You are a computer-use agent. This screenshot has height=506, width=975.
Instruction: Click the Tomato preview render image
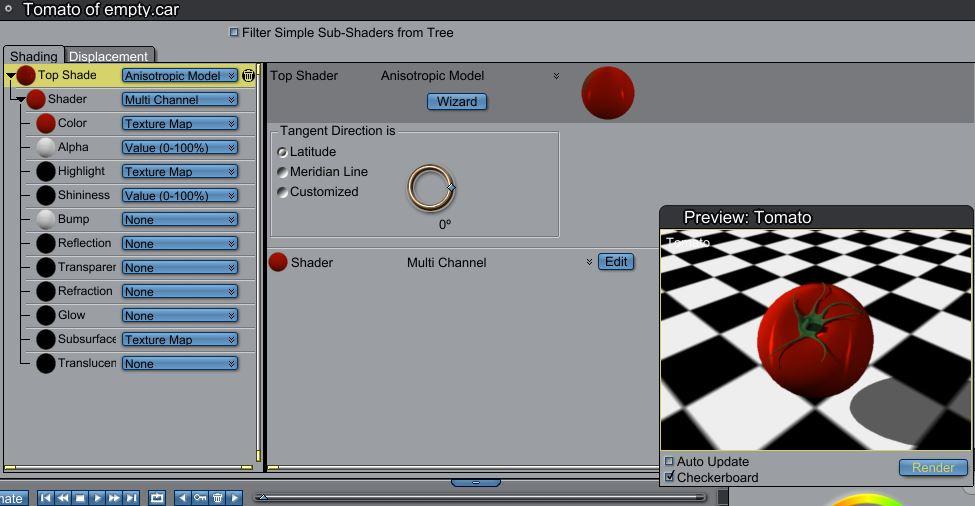pyautogui.click(x=816, y=340)
